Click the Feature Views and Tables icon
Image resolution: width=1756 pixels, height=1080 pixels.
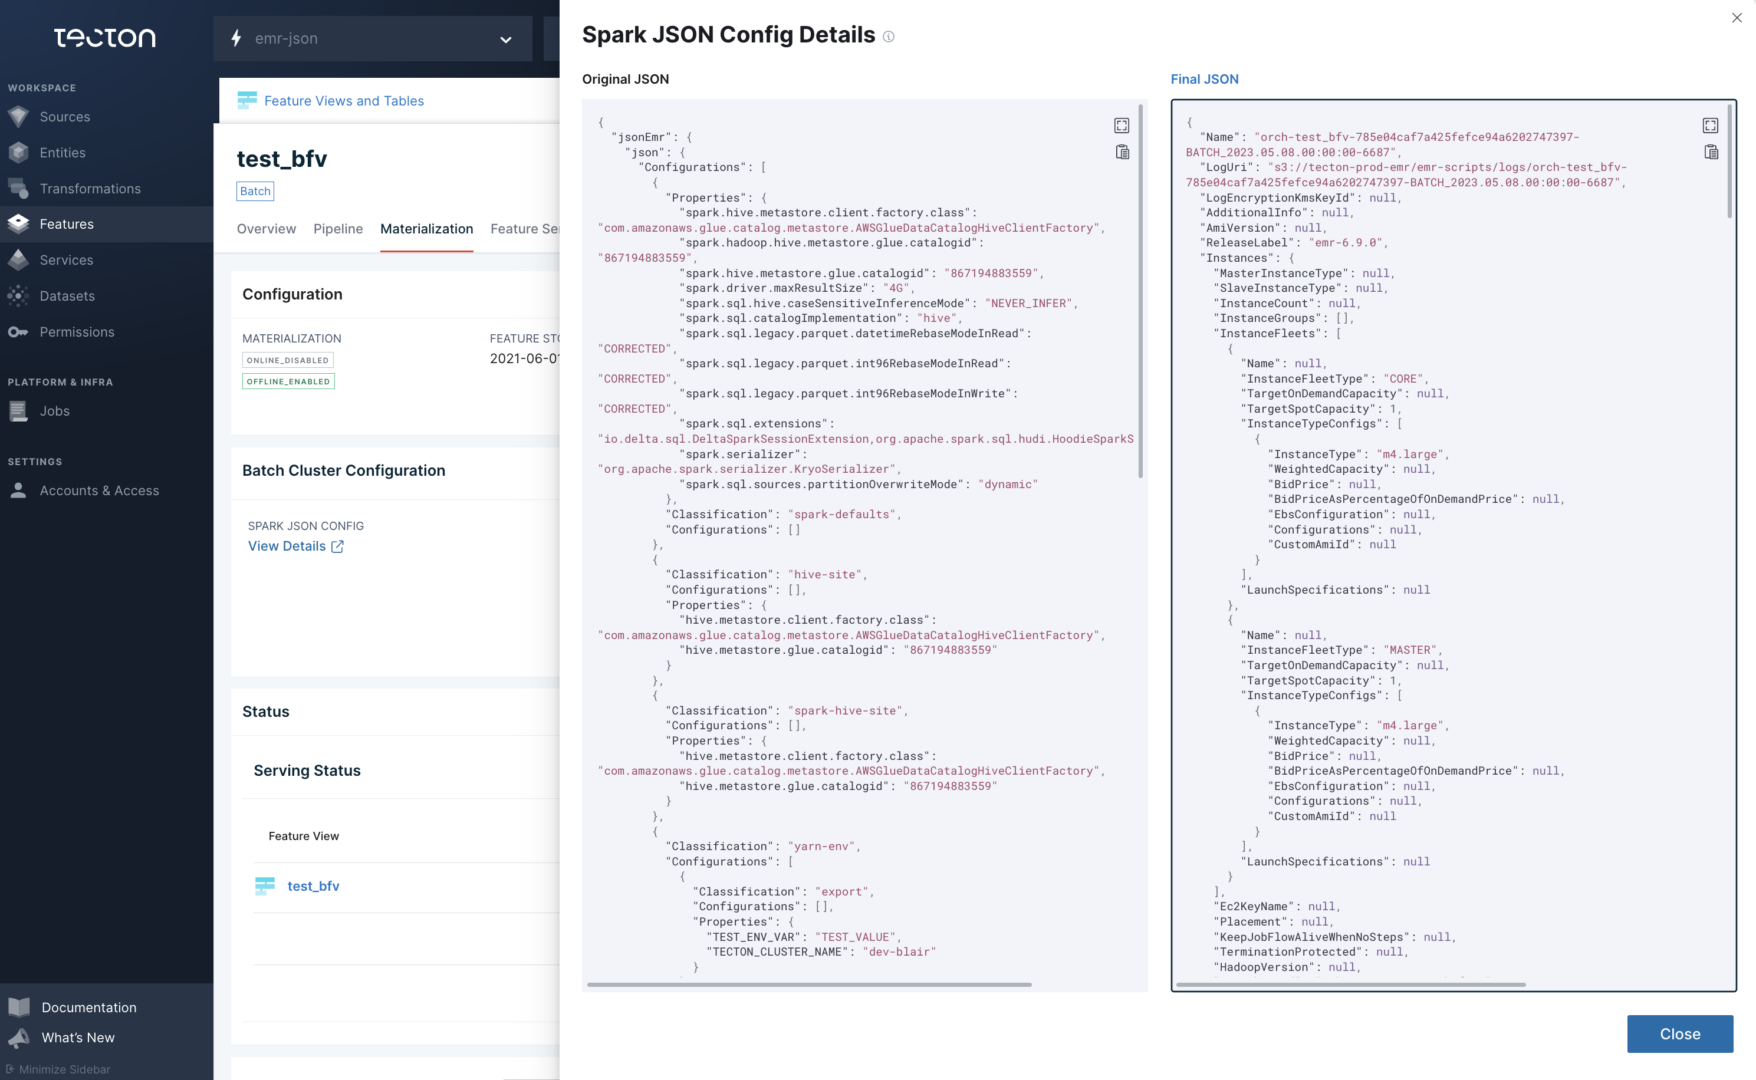(x=246, y=100)
